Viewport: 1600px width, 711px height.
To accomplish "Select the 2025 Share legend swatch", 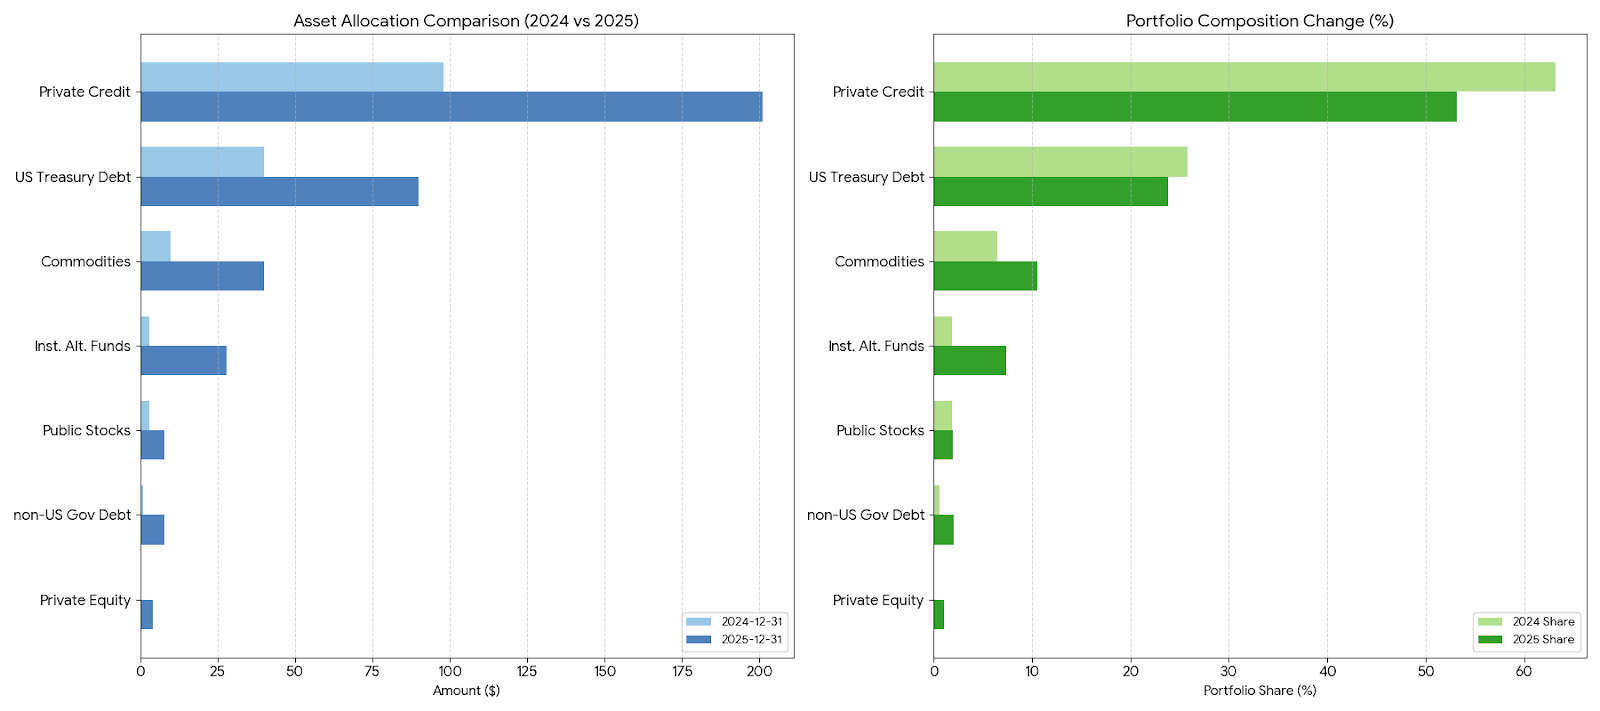I will point(1489,640).
